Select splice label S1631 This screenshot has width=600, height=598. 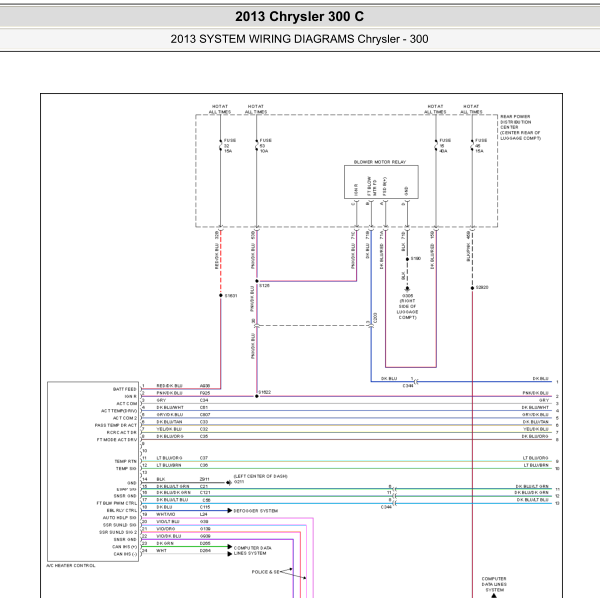tap(231, 296)
